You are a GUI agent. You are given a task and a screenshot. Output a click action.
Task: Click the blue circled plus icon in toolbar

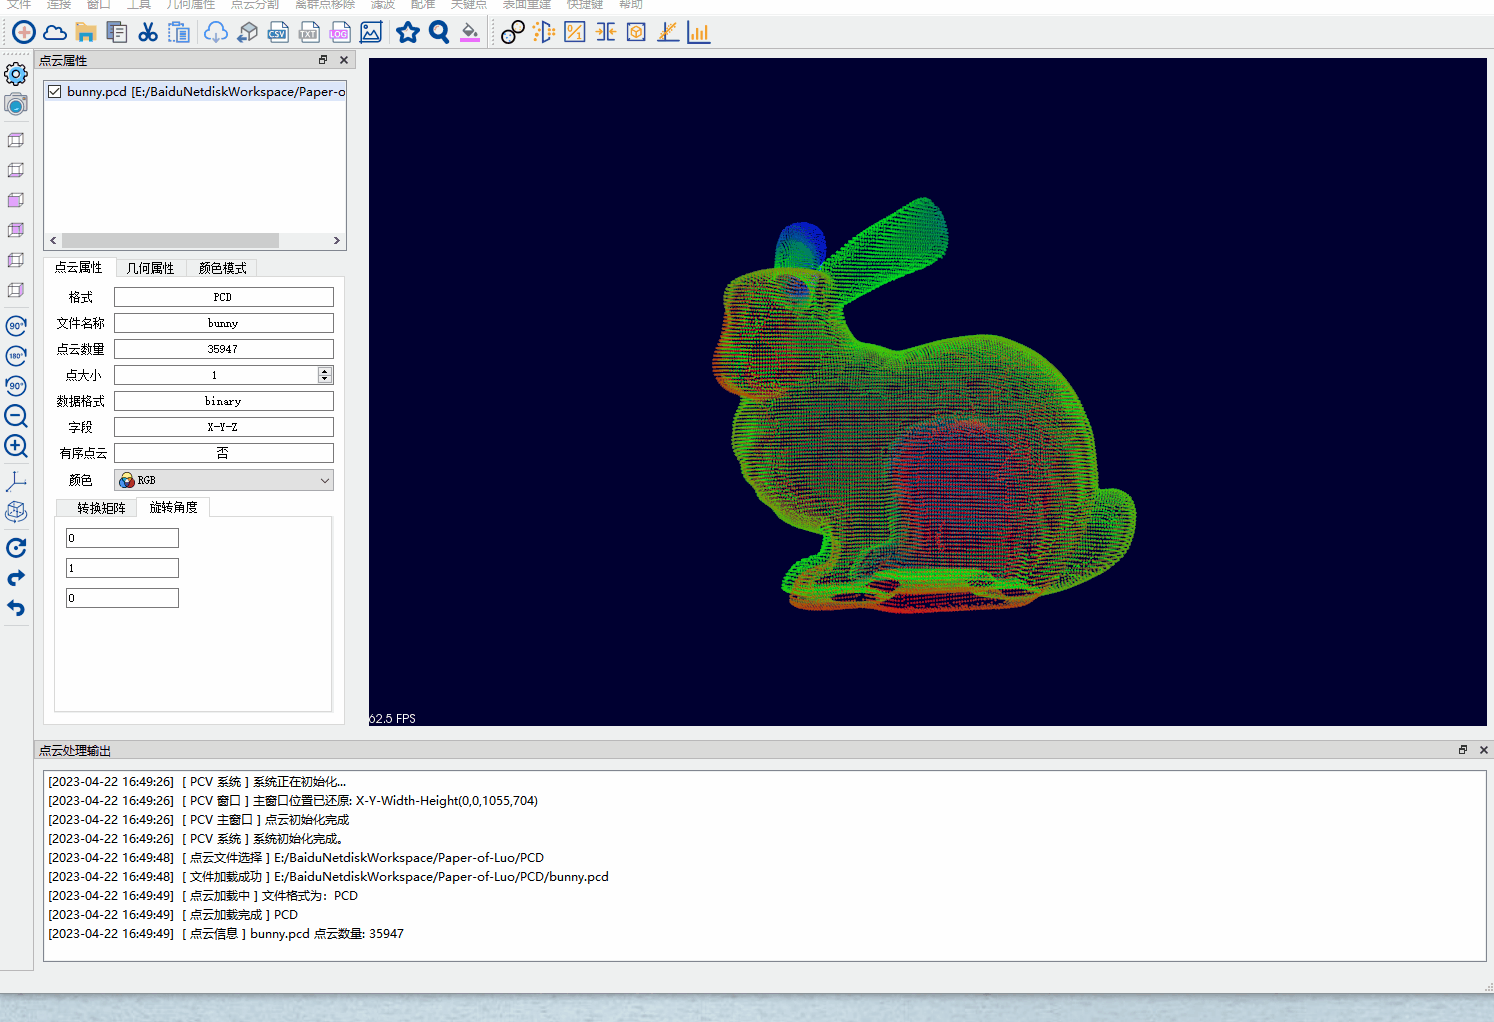(x=24, y=33)
